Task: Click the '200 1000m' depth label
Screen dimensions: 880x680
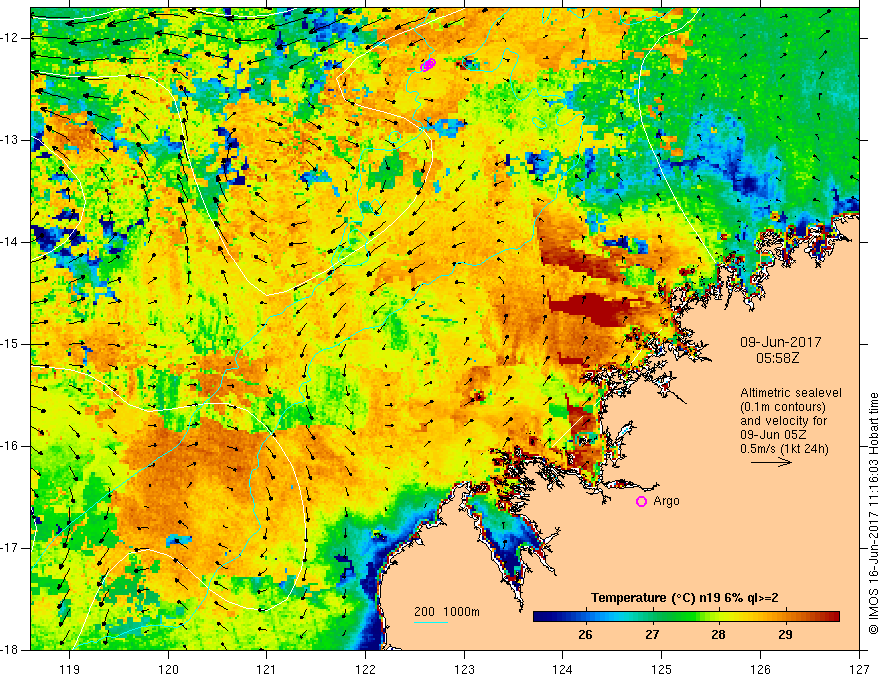Action: coord(447,612)
